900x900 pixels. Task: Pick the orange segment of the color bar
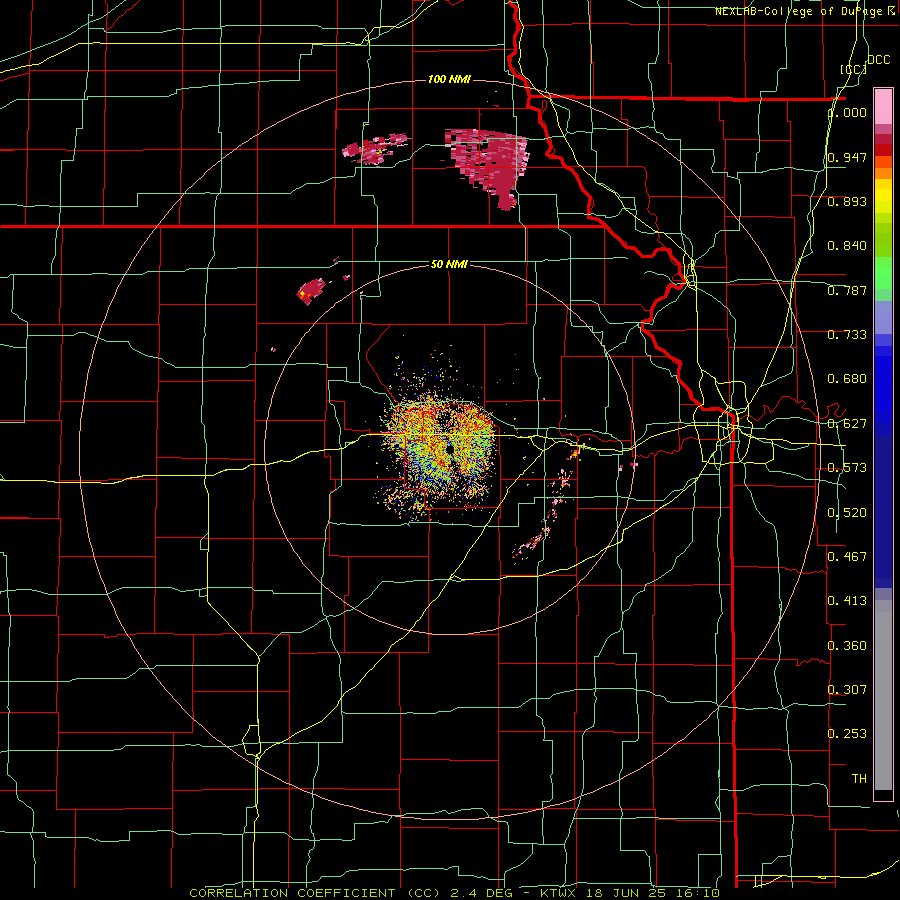883,172
